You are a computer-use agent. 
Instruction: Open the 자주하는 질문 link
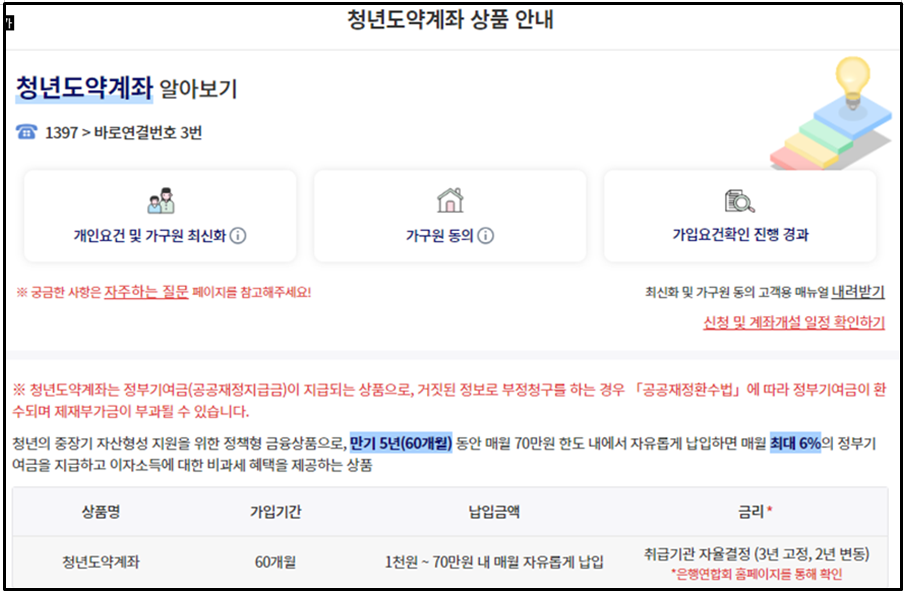(146, 292)
